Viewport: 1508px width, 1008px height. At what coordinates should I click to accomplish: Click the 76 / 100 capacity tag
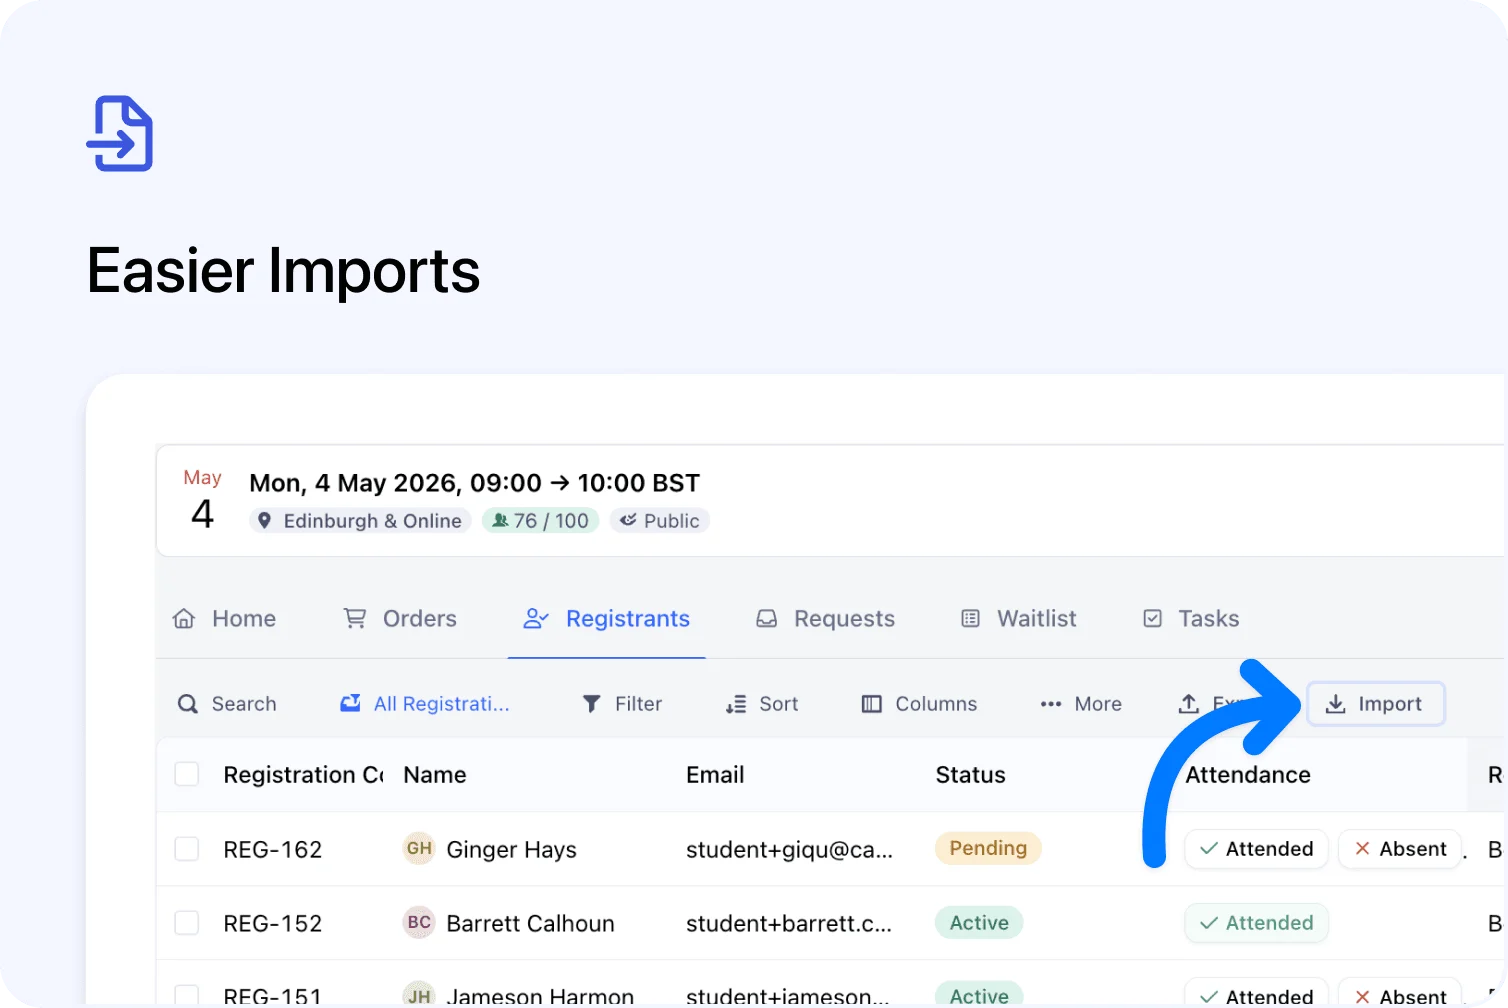pos(540,520)
